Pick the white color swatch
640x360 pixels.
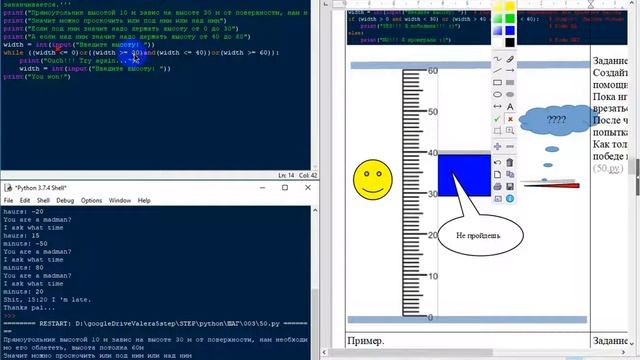[498, 42]
